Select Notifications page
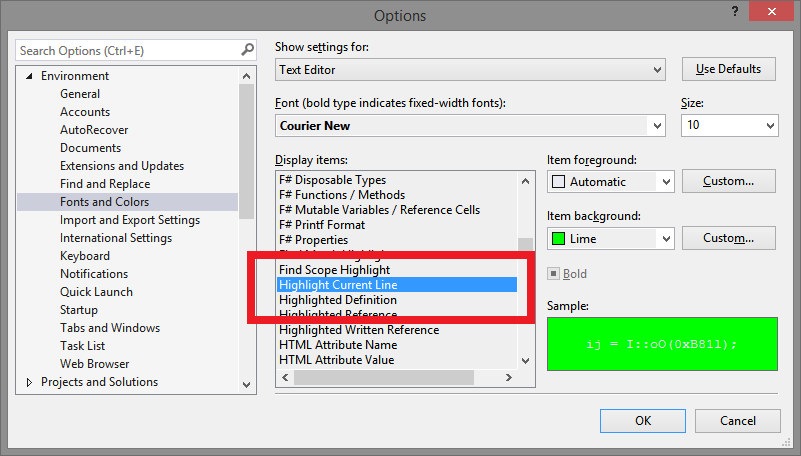The image size is (801, 456). point(94,274)
